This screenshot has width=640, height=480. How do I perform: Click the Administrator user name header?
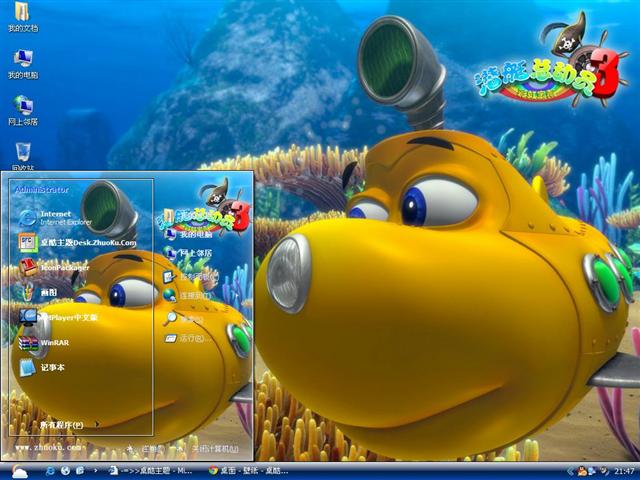coord(42,190)
